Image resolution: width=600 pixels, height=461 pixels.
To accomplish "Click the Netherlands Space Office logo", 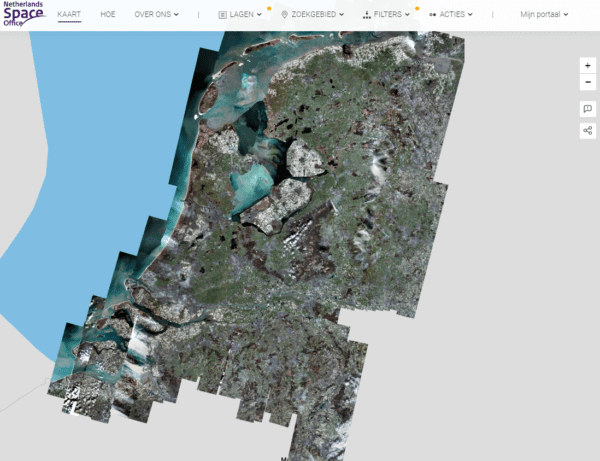I will (x=24, y=14).
